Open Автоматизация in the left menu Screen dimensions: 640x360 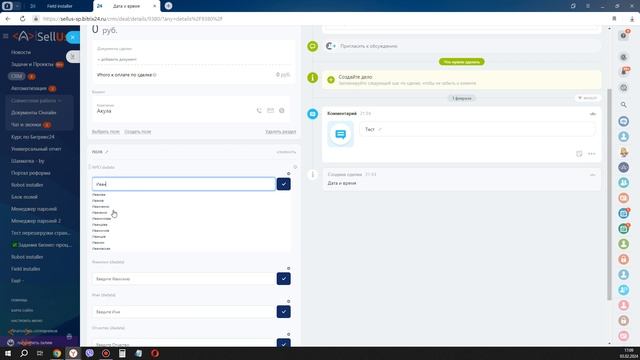tap(29, 89)
